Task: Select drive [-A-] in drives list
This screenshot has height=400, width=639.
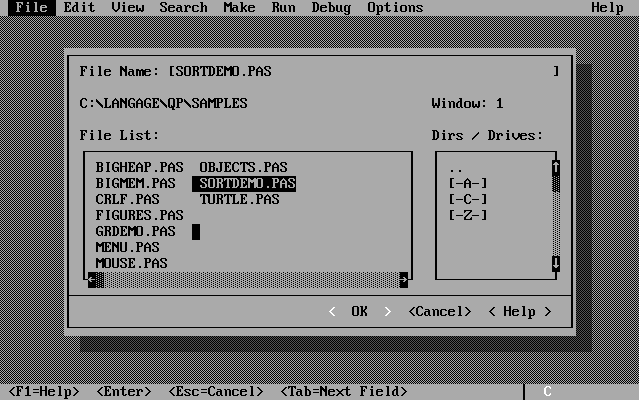Action: [x=468, y=183]
